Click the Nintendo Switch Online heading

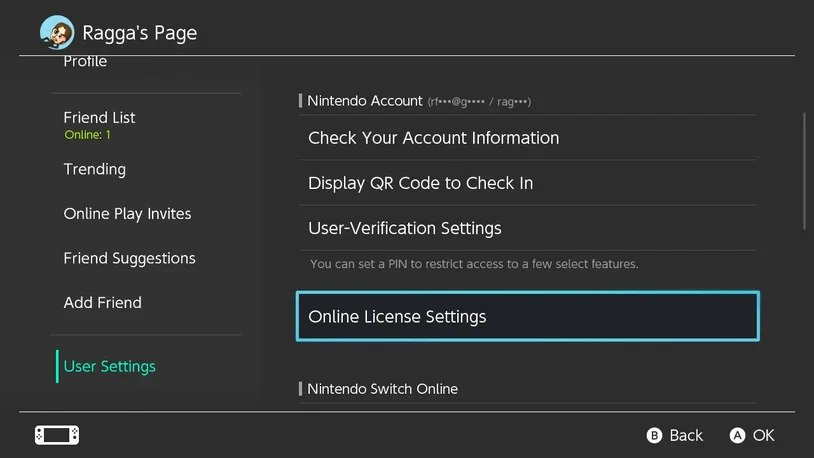tap(383, 389)
